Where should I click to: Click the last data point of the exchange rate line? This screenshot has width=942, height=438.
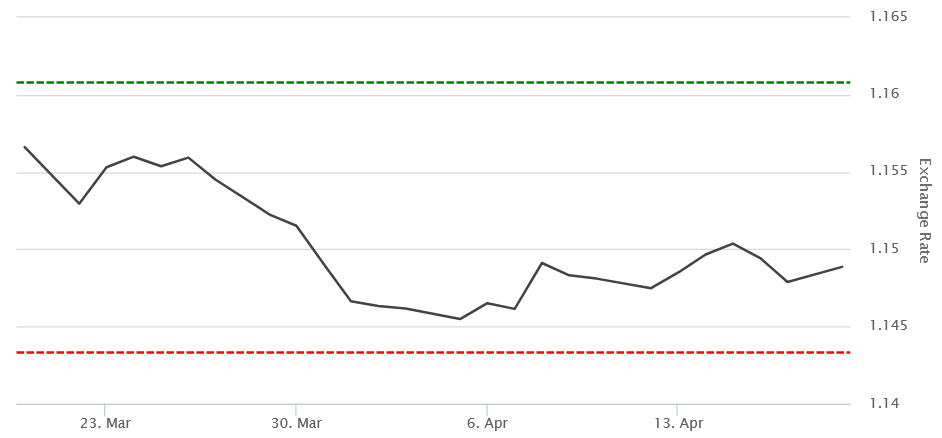[x=842, y=266]
